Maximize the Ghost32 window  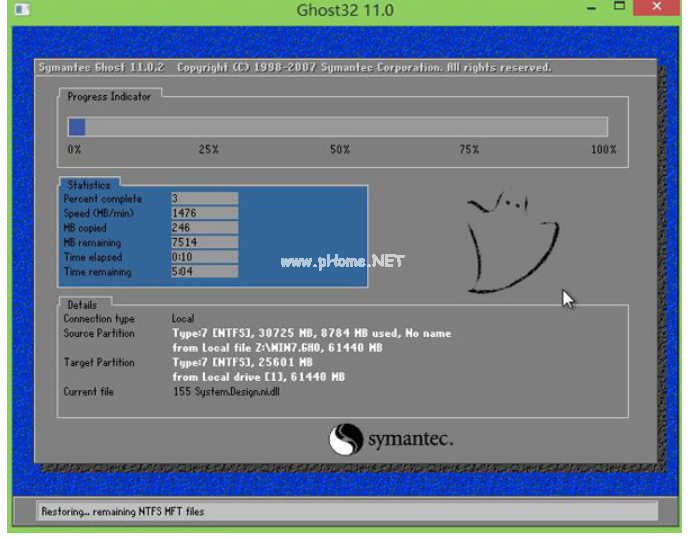click(620, 10)
